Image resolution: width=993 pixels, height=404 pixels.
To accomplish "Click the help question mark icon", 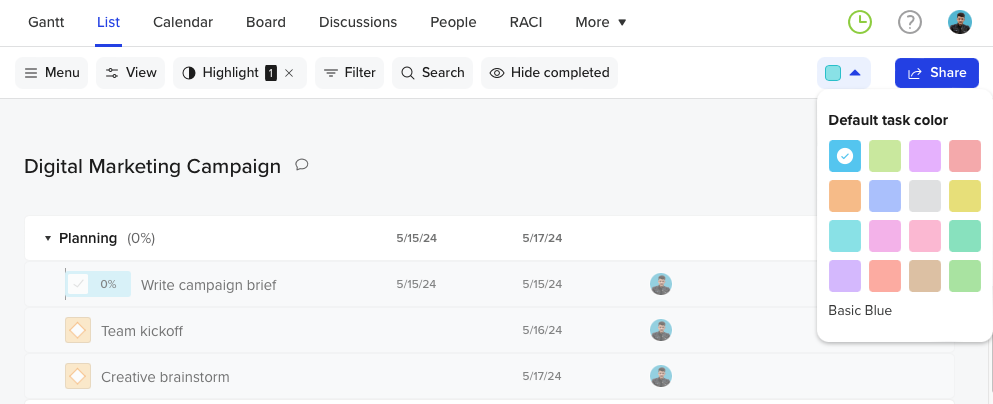I will point(909,22).
